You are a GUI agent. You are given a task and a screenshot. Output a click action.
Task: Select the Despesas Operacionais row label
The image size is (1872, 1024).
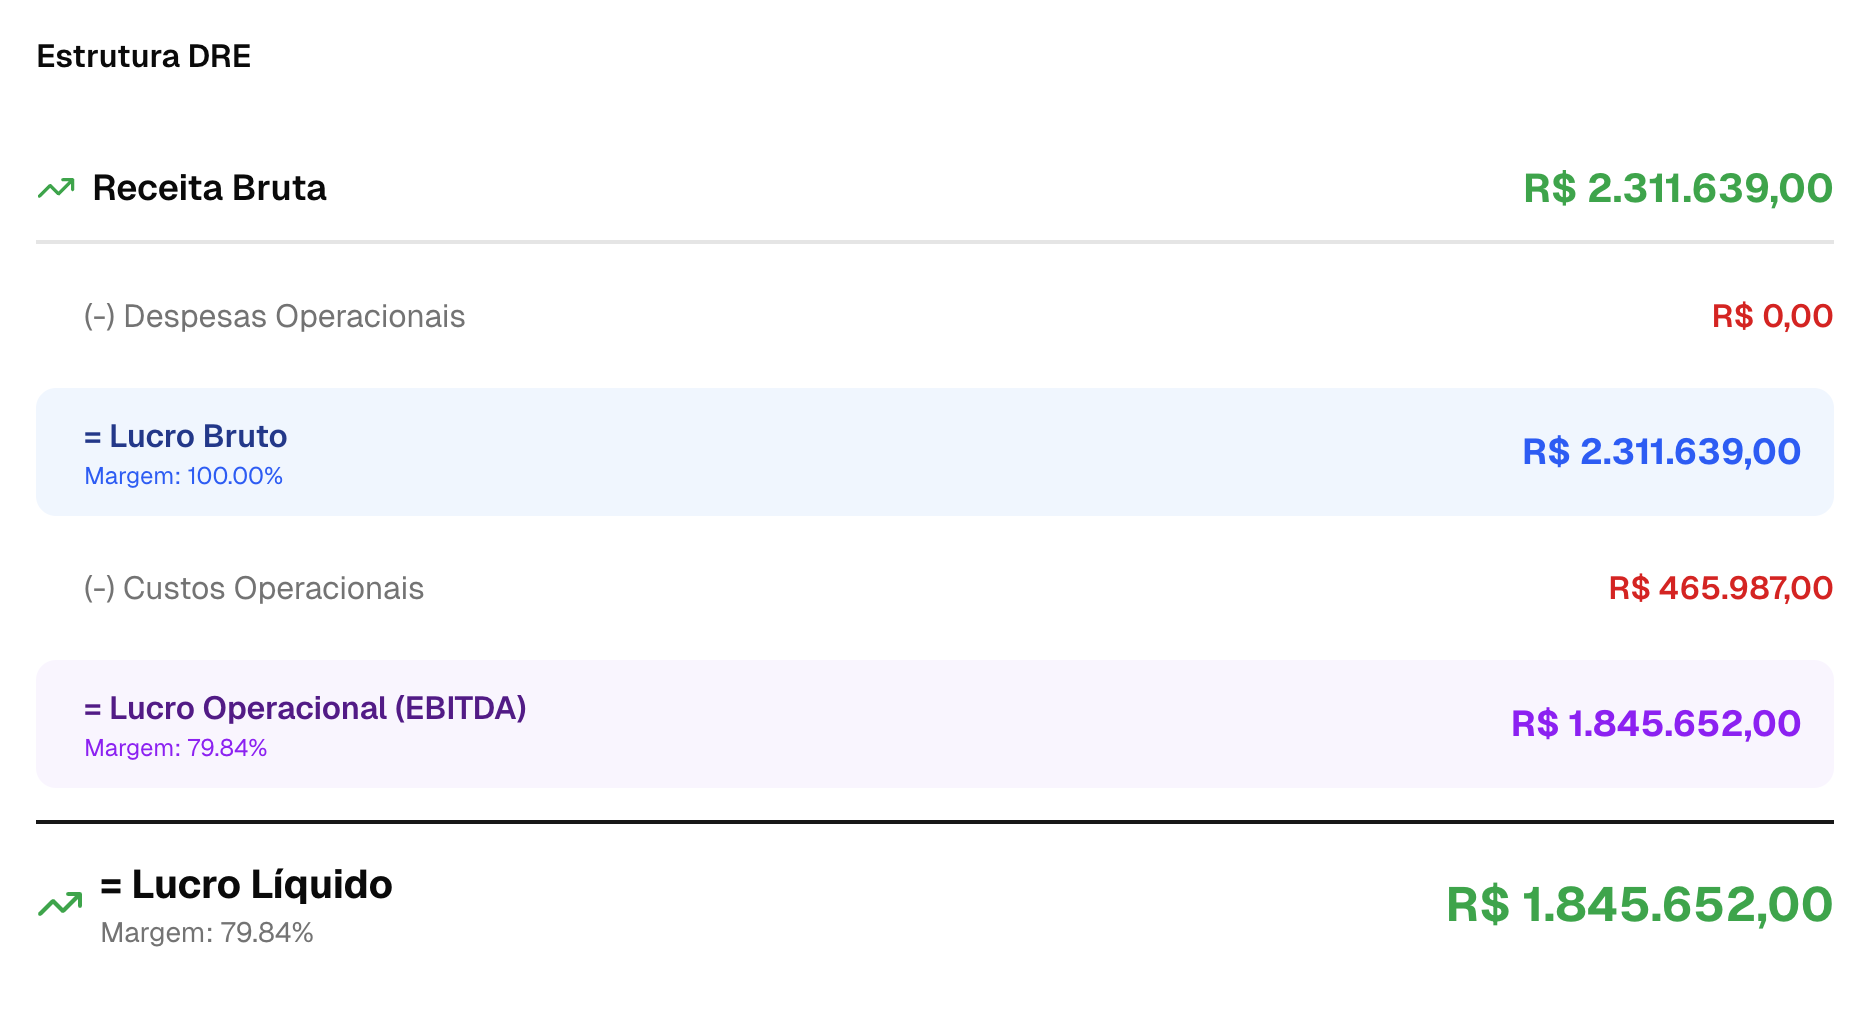pos(274,316)
